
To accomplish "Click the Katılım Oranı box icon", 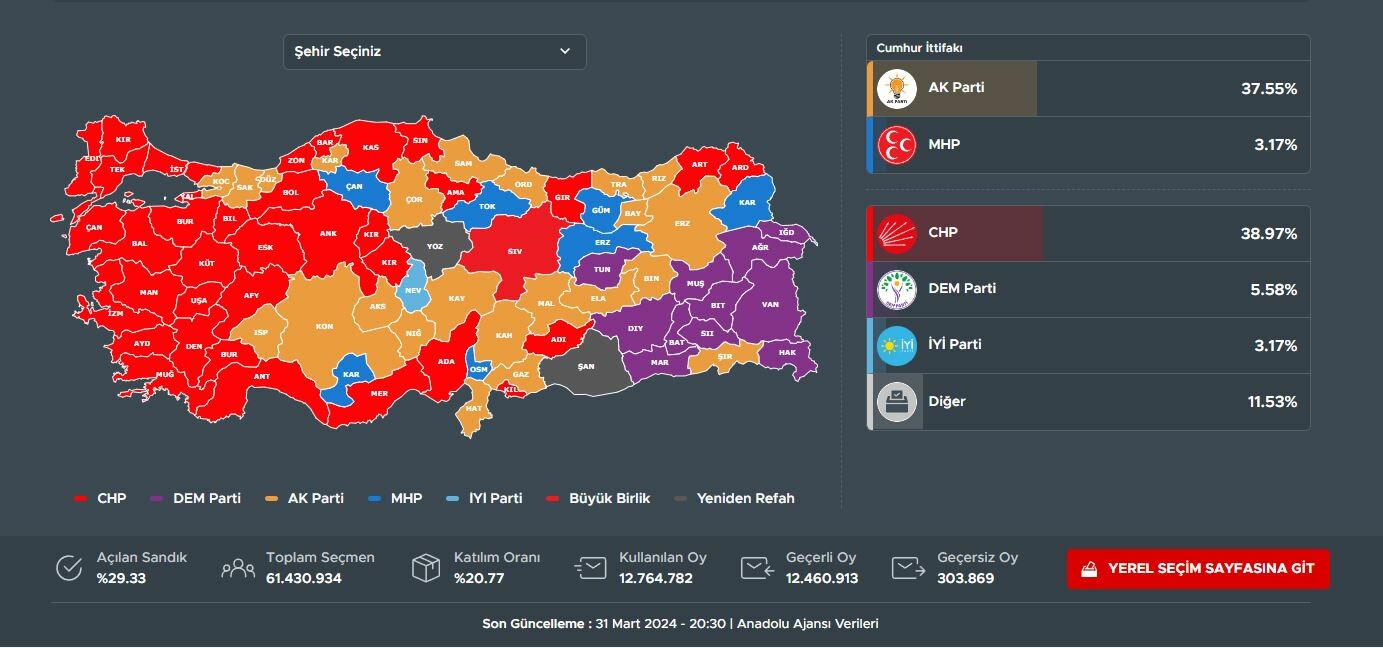I will pos(426,568).
